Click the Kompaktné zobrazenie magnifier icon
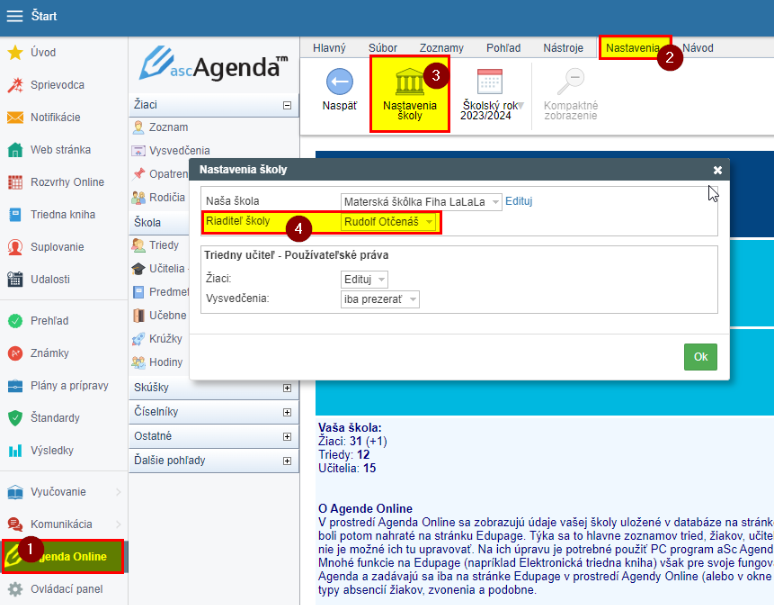 pos(570,82)
